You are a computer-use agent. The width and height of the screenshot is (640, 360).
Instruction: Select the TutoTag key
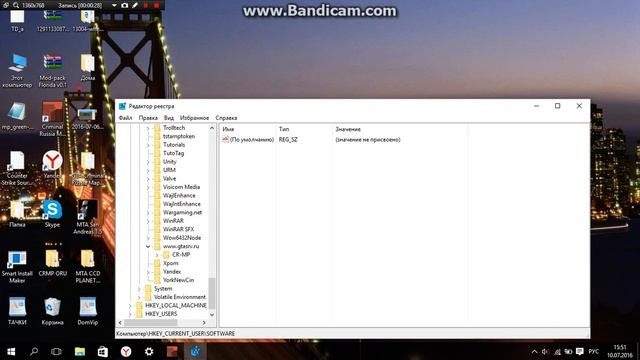173,153
